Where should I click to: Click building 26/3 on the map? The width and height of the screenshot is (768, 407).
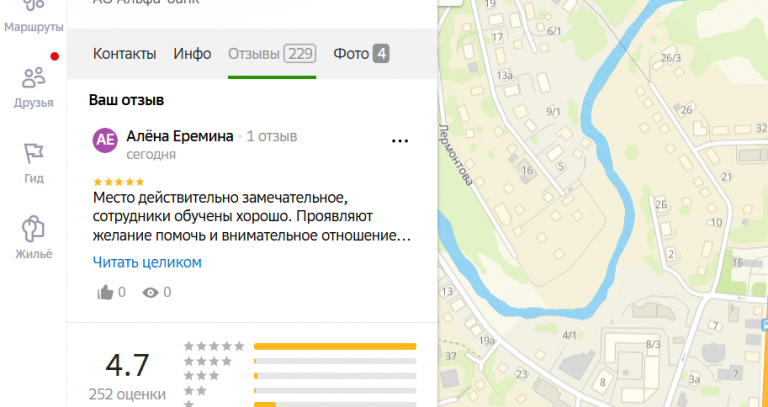pos(671,58)
